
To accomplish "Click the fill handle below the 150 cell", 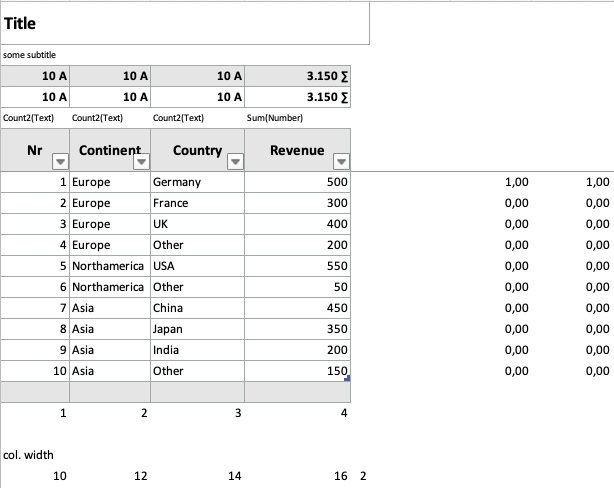I will coord(347,378).
